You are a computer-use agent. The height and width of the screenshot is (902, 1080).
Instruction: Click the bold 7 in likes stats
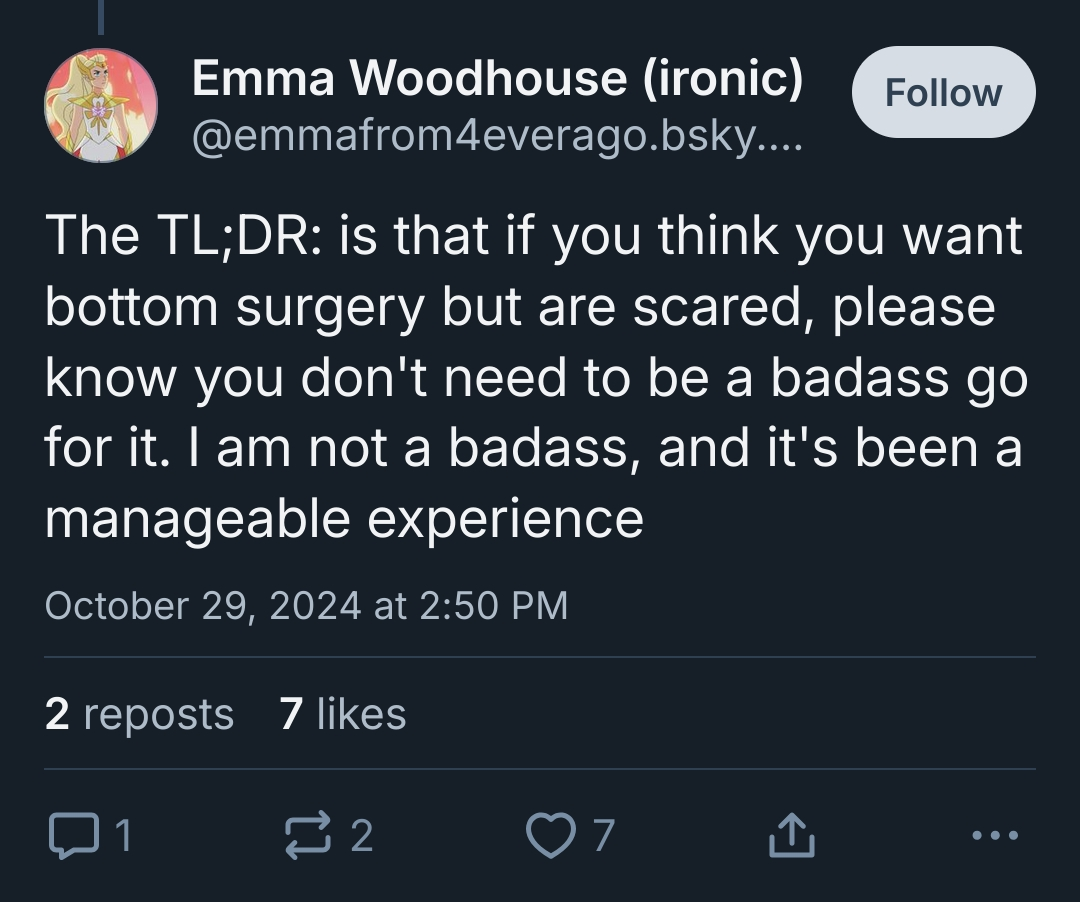coord(291,714)
